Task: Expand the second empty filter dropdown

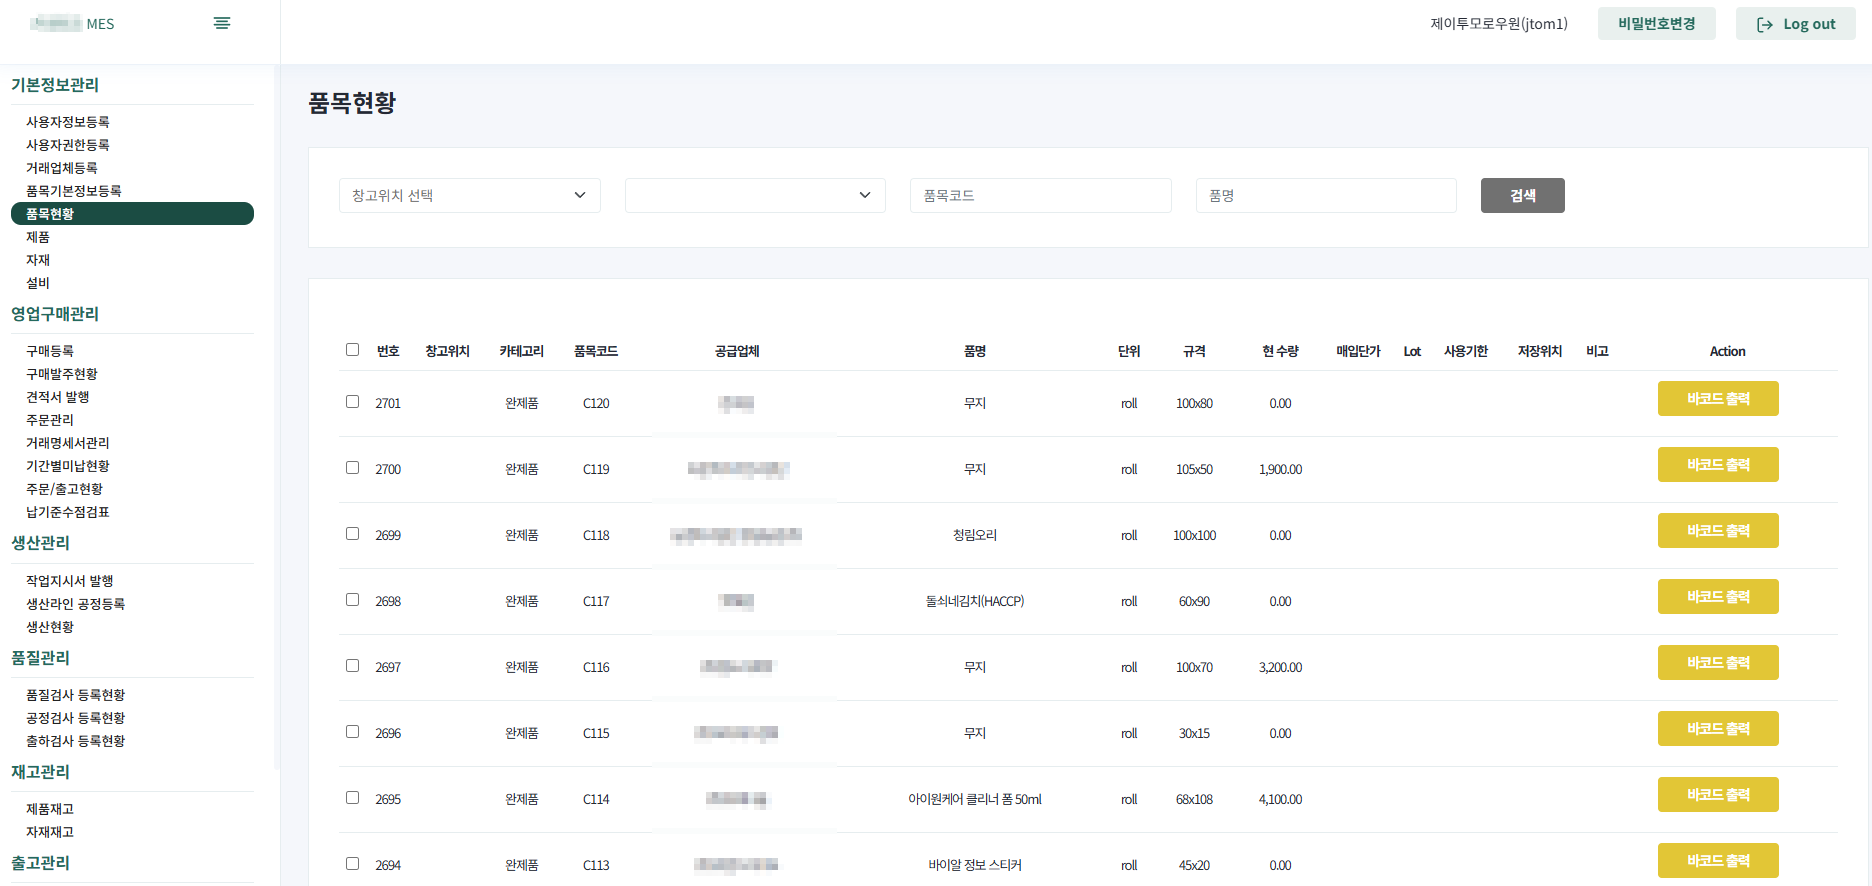Action: [754, 196]
